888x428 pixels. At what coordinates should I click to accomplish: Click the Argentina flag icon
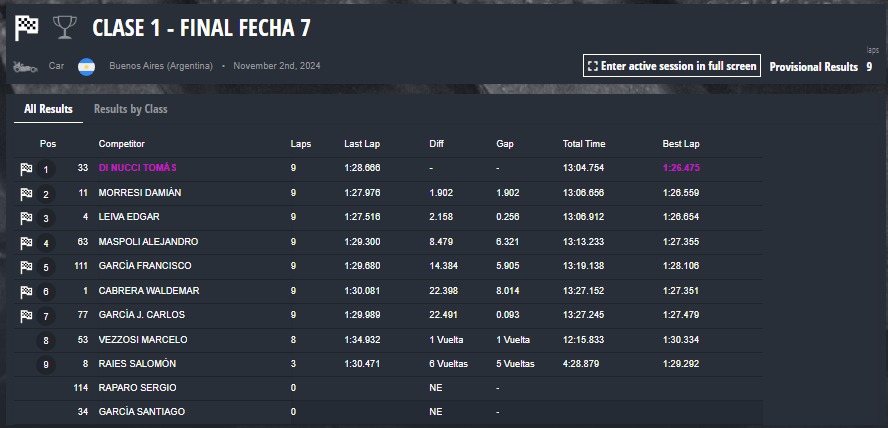(x=86, y=66)
